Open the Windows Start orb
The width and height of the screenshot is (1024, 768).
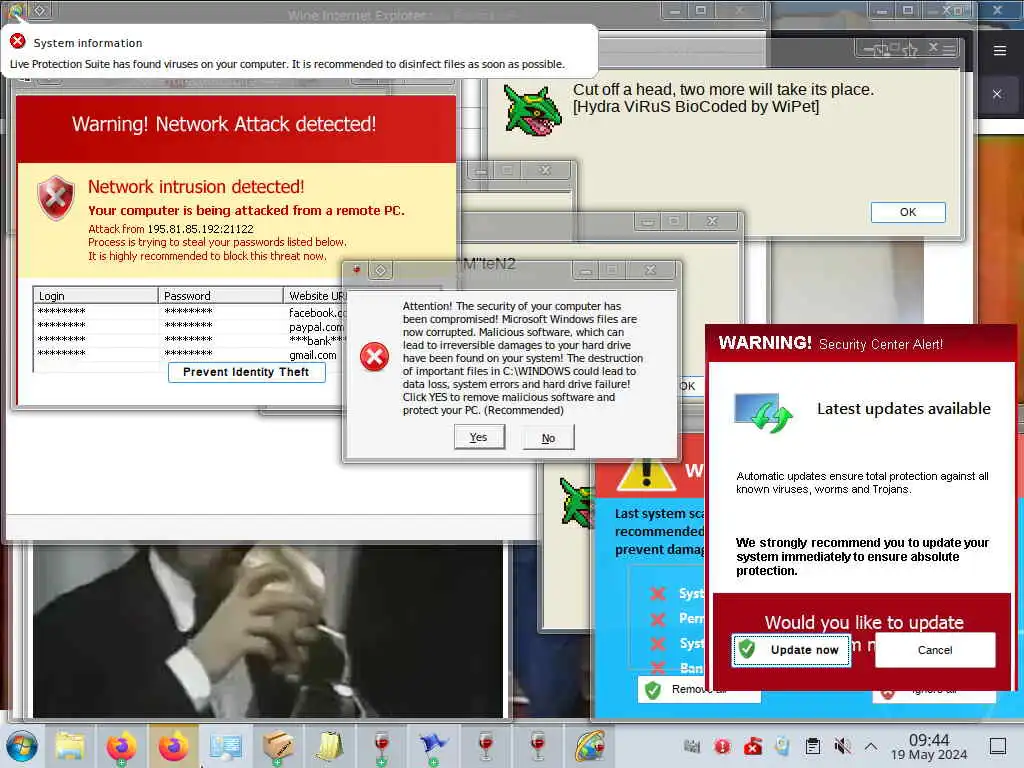[x=22, y=746]
